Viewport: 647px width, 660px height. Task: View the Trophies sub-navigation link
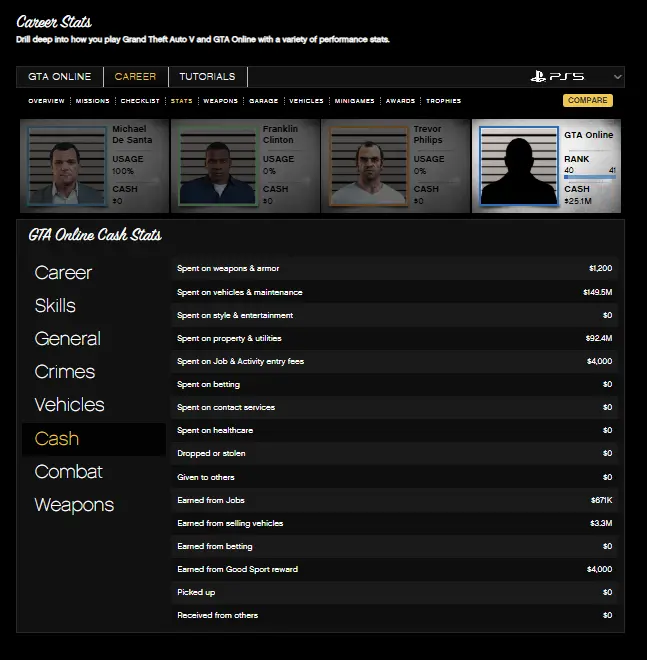tap(443, 101)
